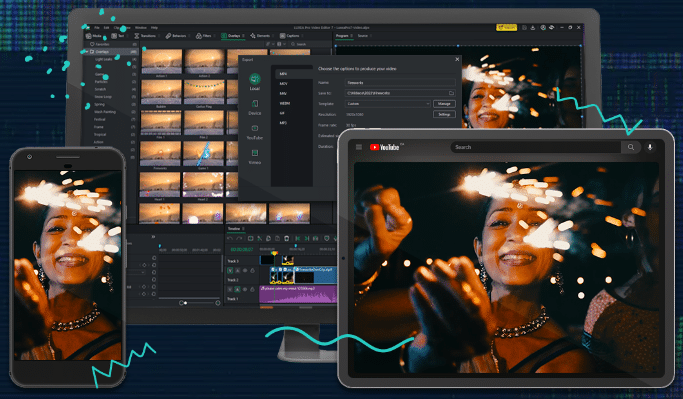Screen dimensions: 683x399
Task: Switch to the Filters tab
Action: pyautogui.click(x=204, y=36)
